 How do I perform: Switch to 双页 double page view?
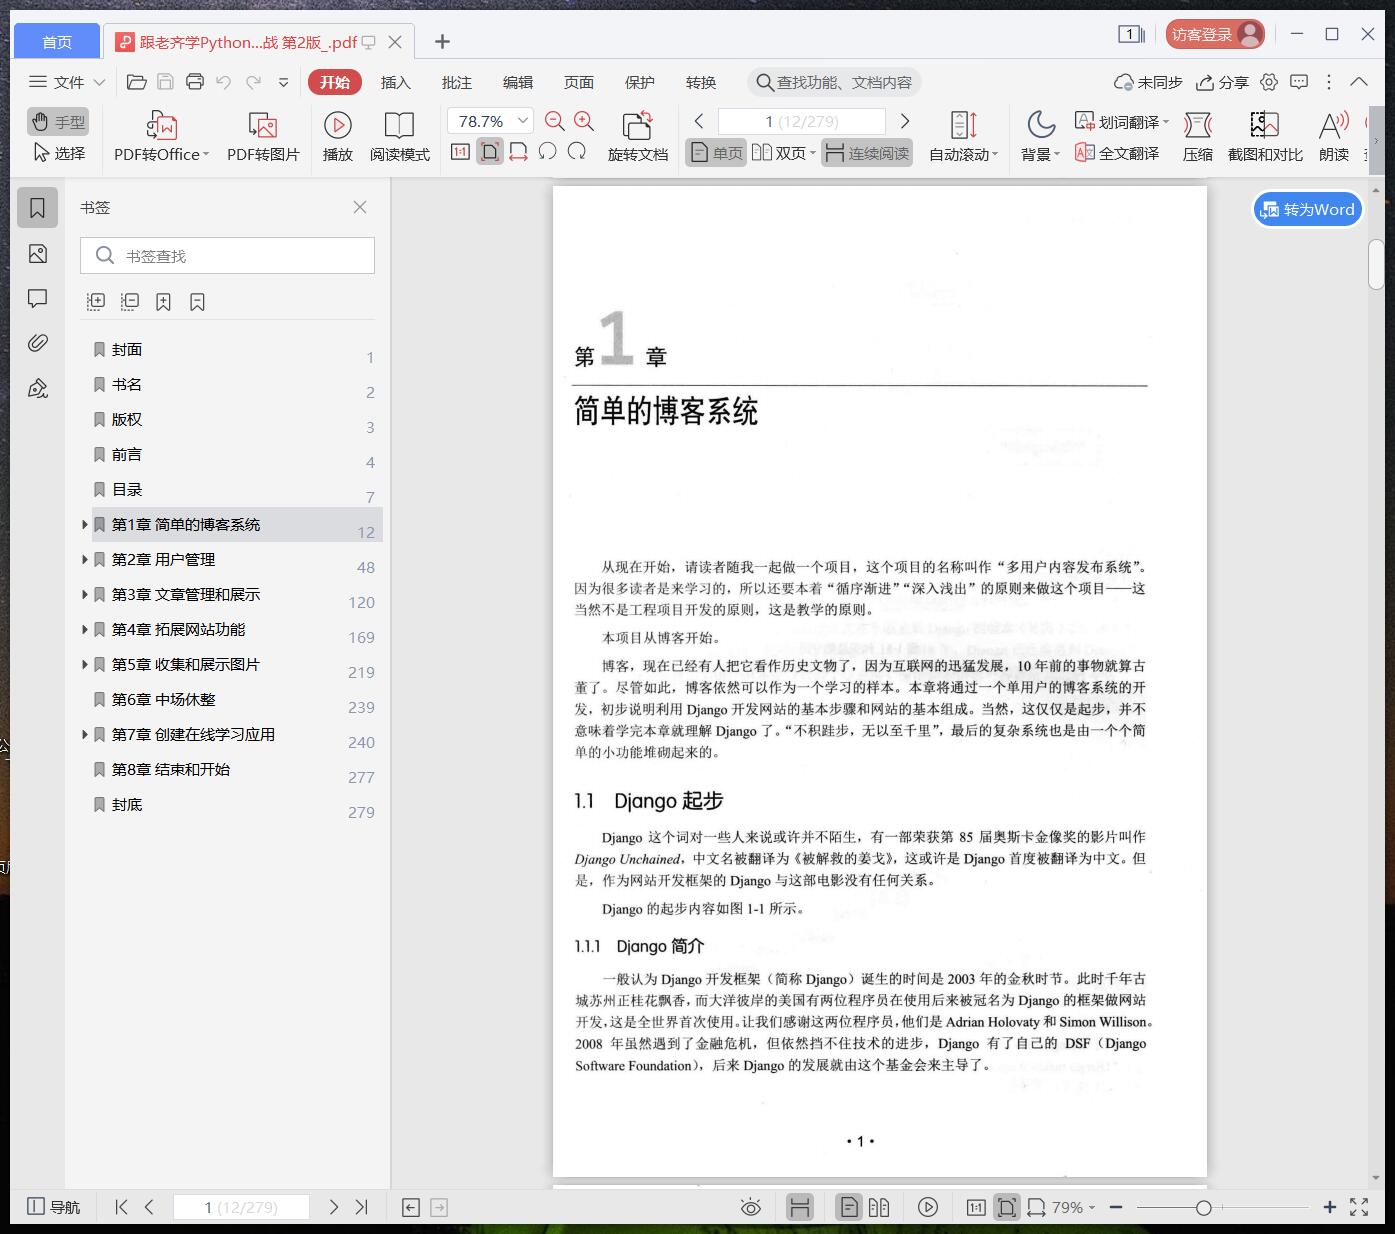point(783,153)
